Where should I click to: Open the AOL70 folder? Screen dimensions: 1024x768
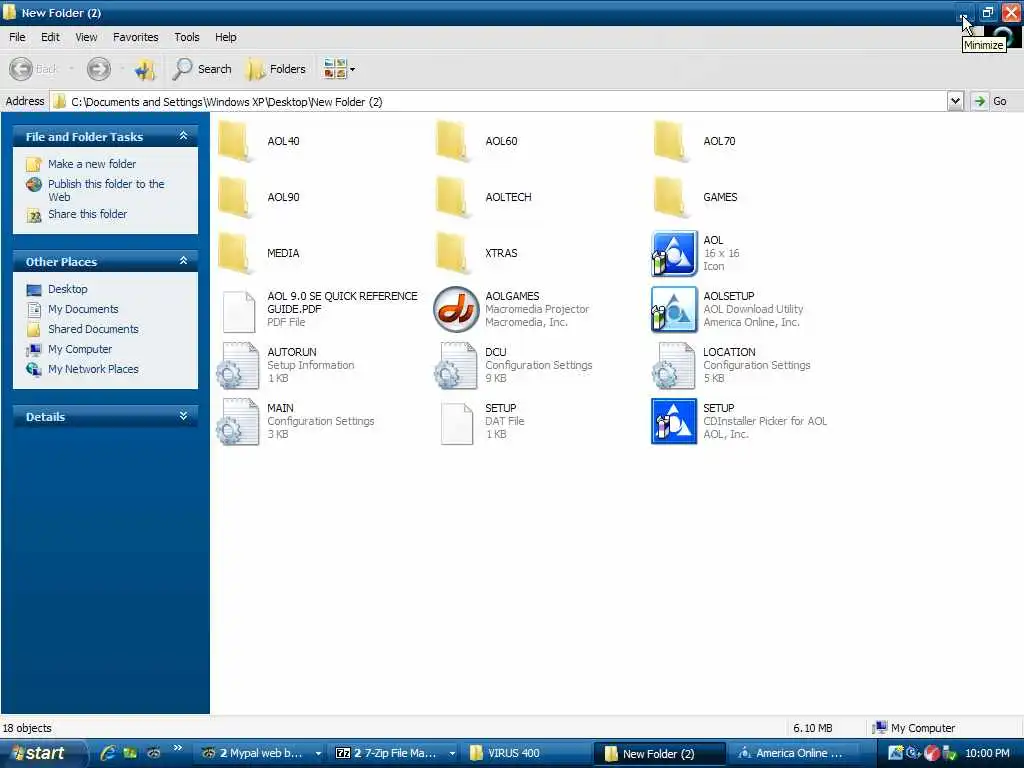coord(695,141)
